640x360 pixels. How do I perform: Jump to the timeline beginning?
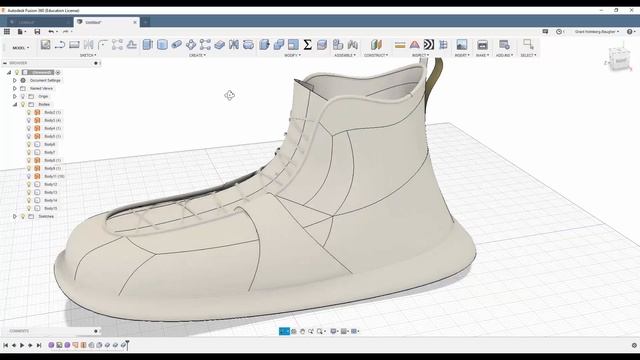6,345
